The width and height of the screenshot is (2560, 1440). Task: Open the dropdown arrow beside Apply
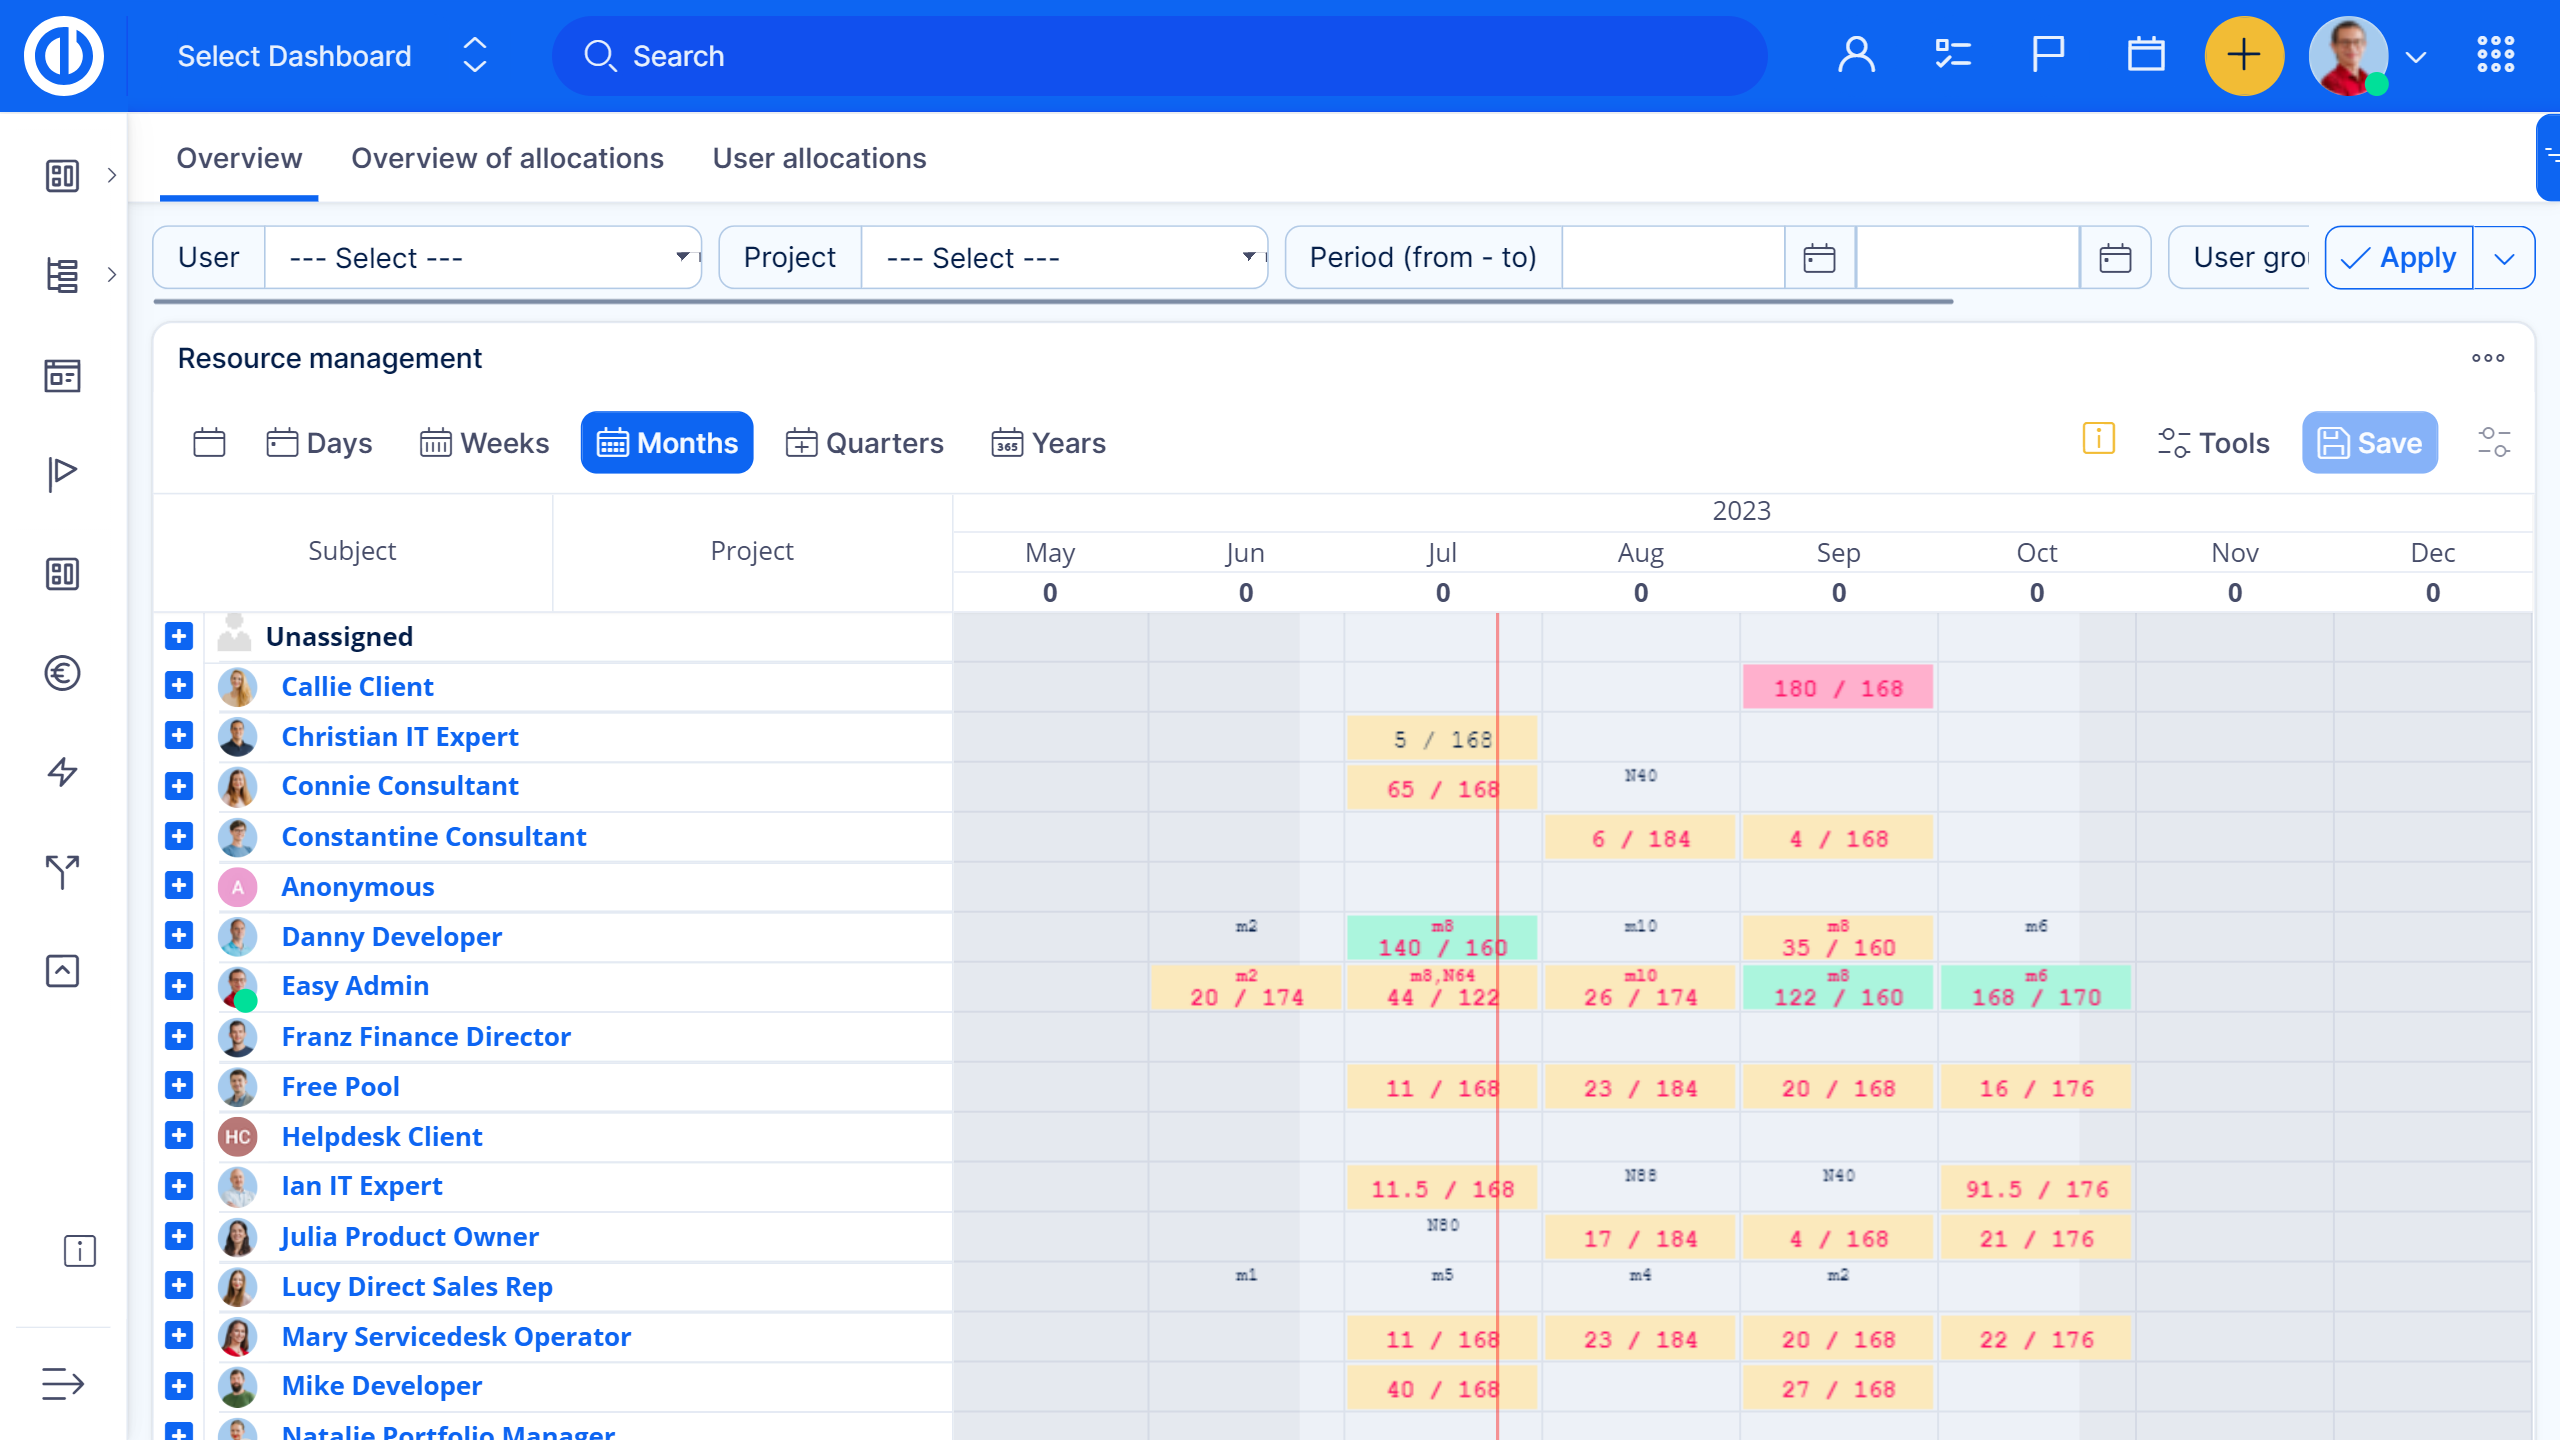coord(2504,258)
